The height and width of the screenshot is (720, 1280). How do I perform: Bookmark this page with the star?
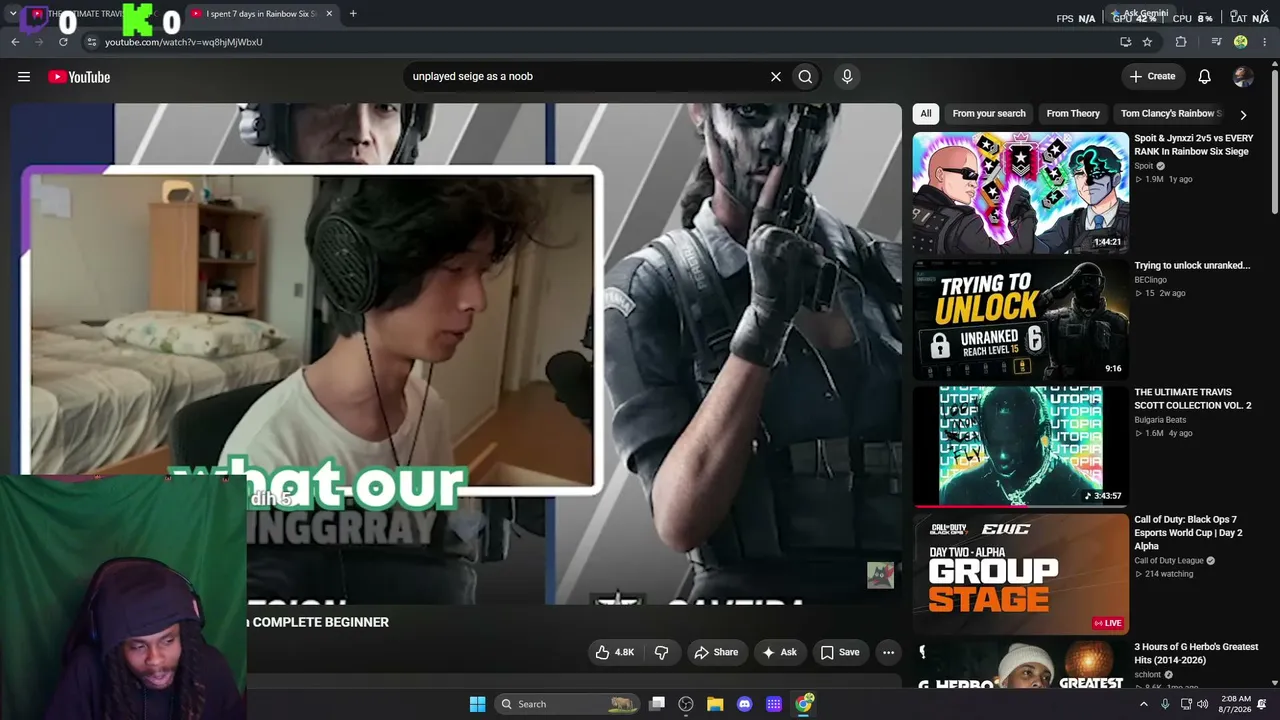1147,42
